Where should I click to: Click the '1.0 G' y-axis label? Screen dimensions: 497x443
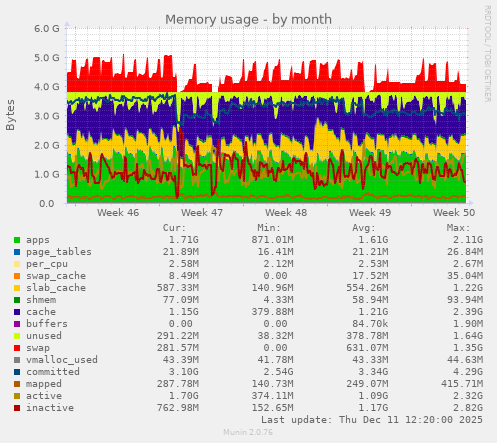tap(47, 174)
